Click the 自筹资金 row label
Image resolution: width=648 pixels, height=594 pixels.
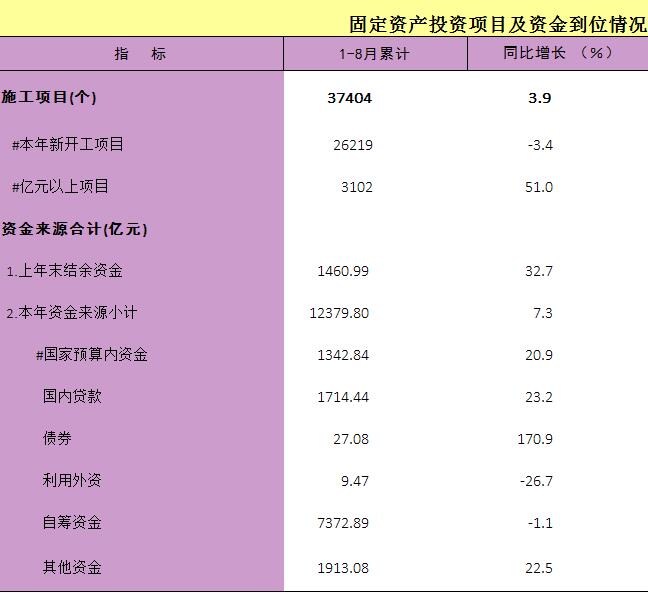pos(72,522)
